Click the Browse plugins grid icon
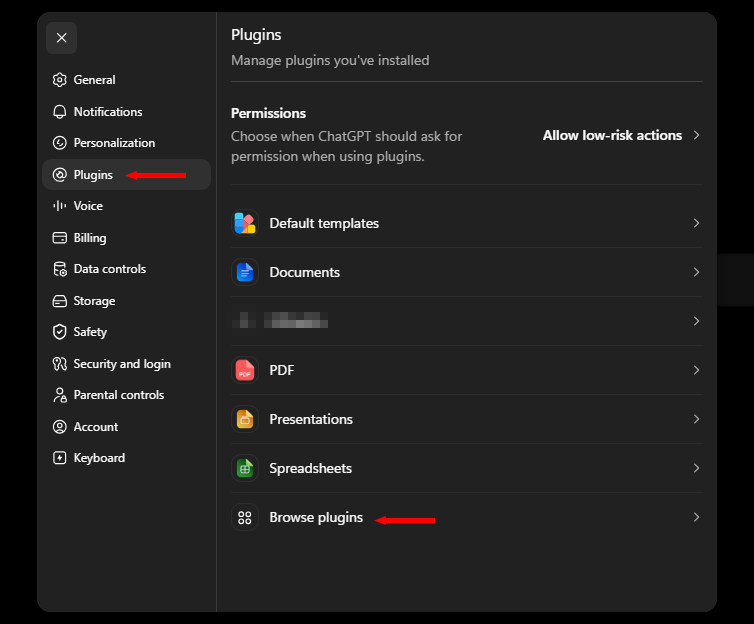The height and width of the screenshot is (624, 754). (x=245, y=517)
